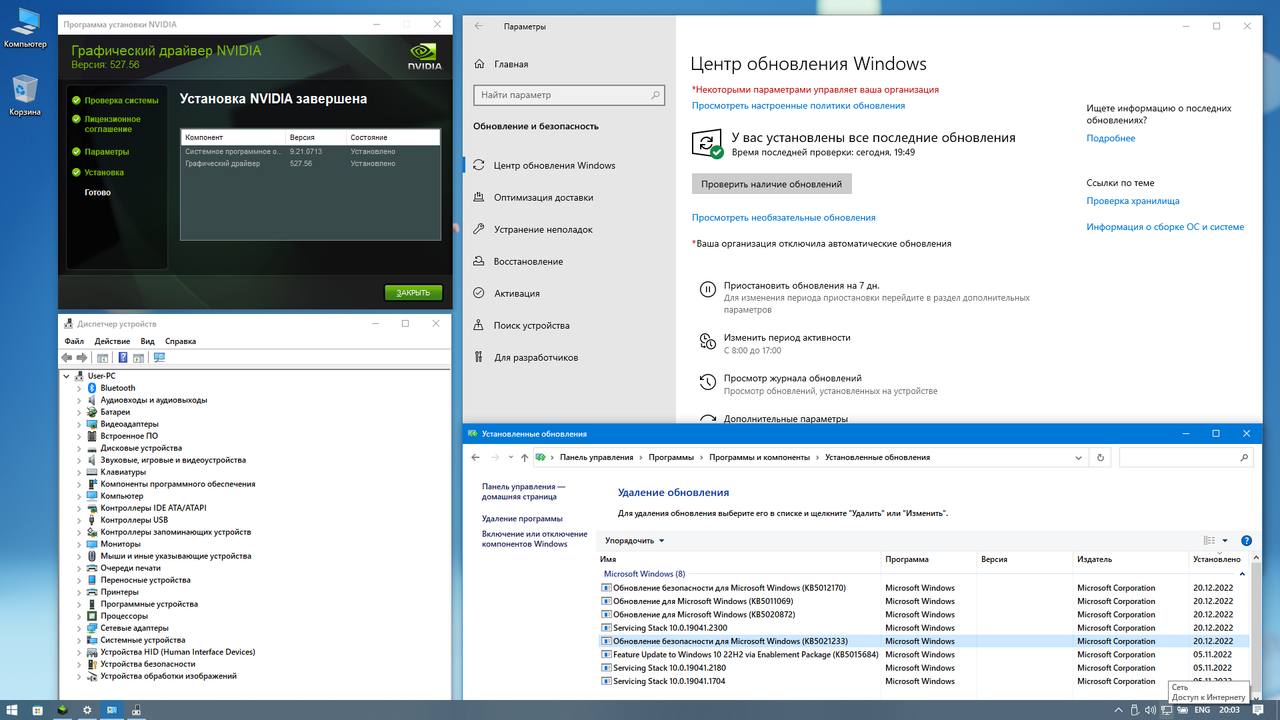The width and height of the screenshot is (1280, 720).
Task: Click the pause updates icon
Action: coord(707,290)
